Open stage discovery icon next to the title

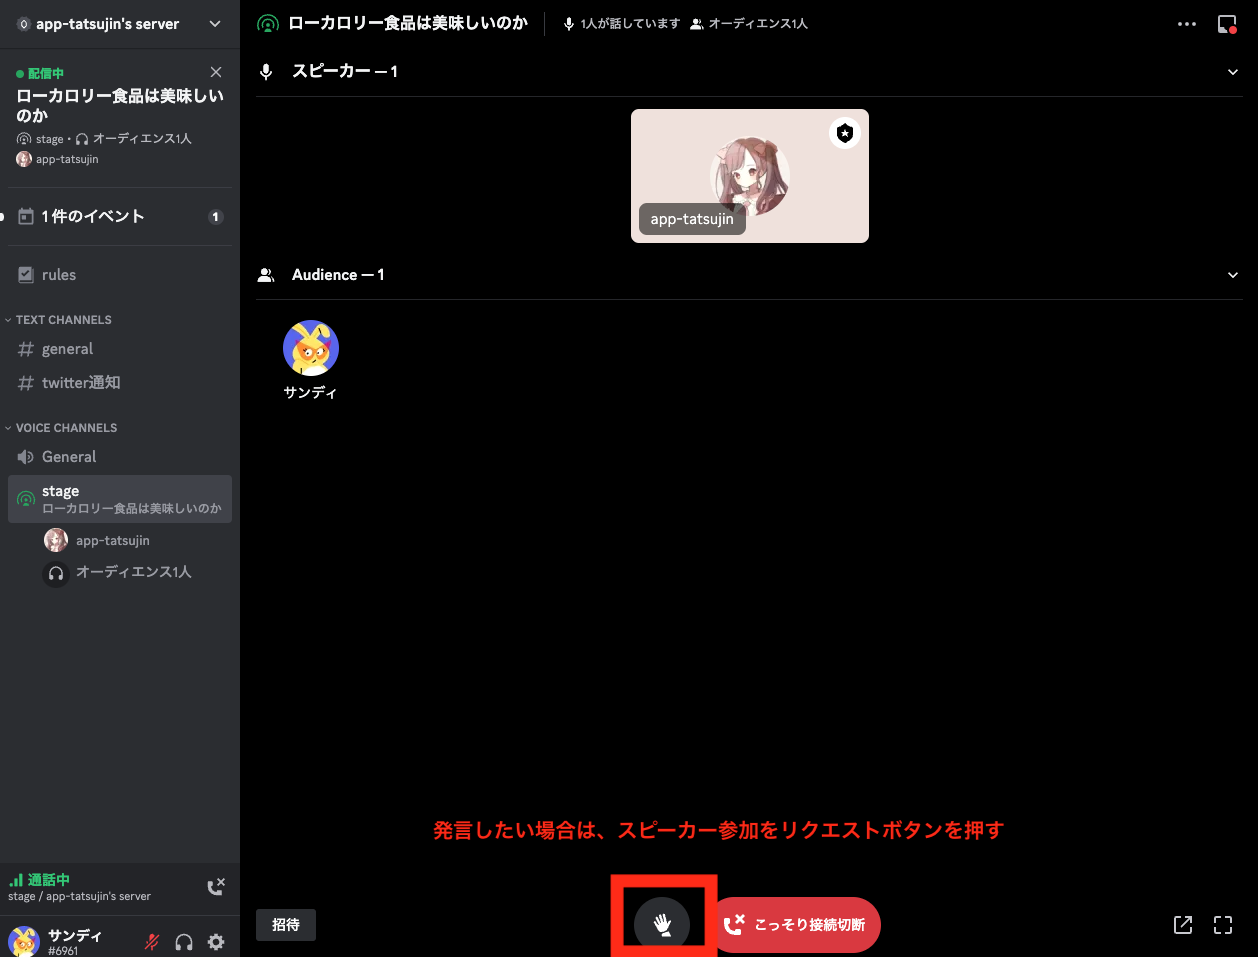coord(267,22)
